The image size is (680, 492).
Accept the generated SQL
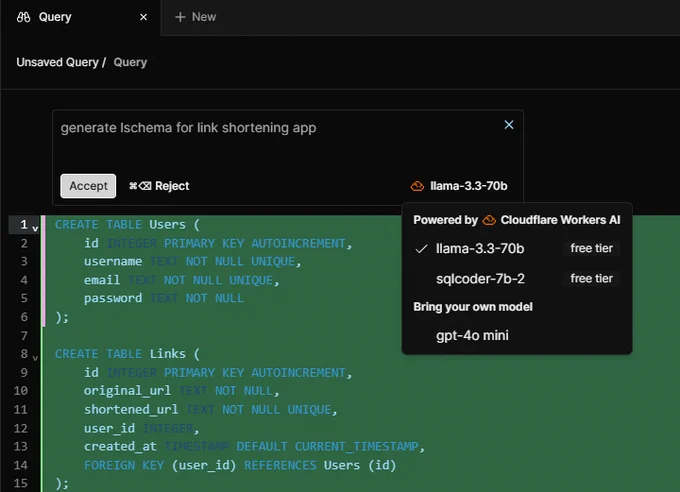pyautogui.click(x=88, y=186)
